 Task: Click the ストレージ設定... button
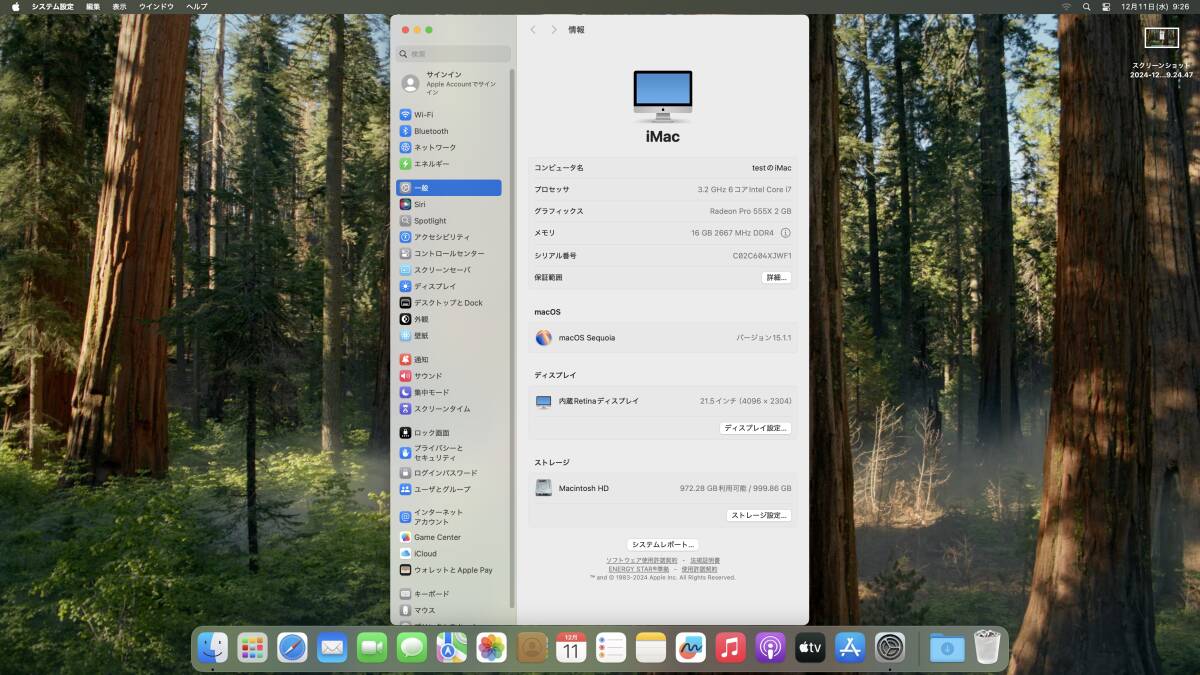click(x=758, y=516)
